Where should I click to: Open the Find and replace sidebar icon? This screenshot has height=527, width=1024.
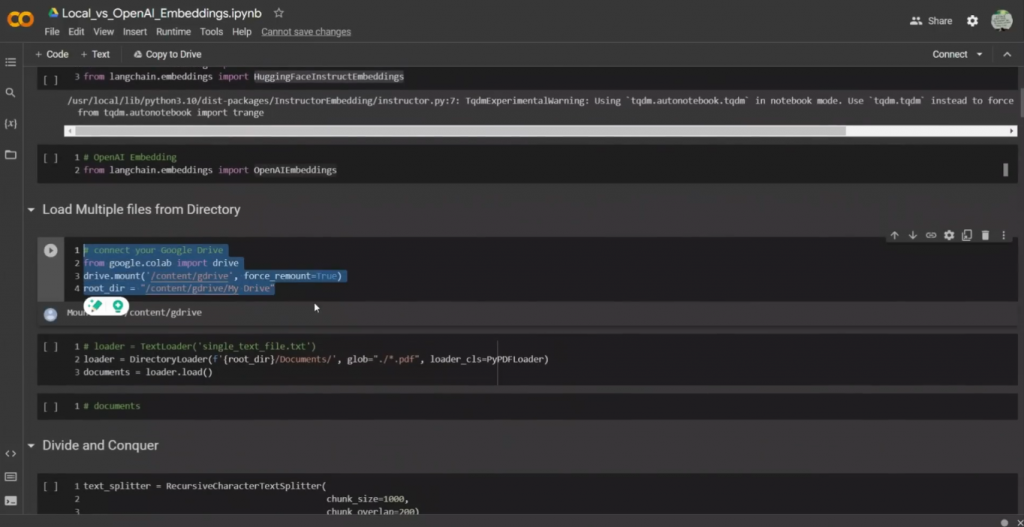pos(10,93)
